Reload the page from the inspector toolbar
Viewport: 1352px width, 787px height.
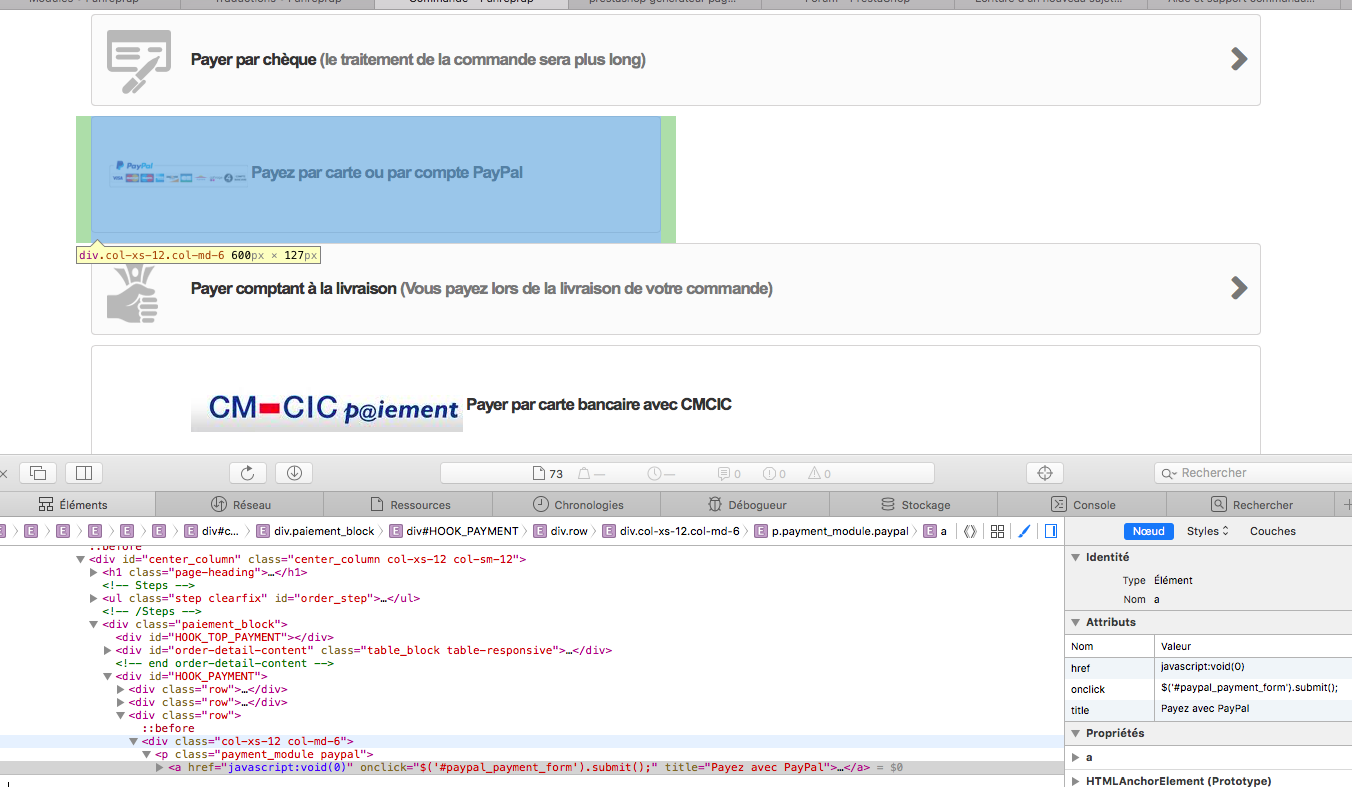click(248, 473)
